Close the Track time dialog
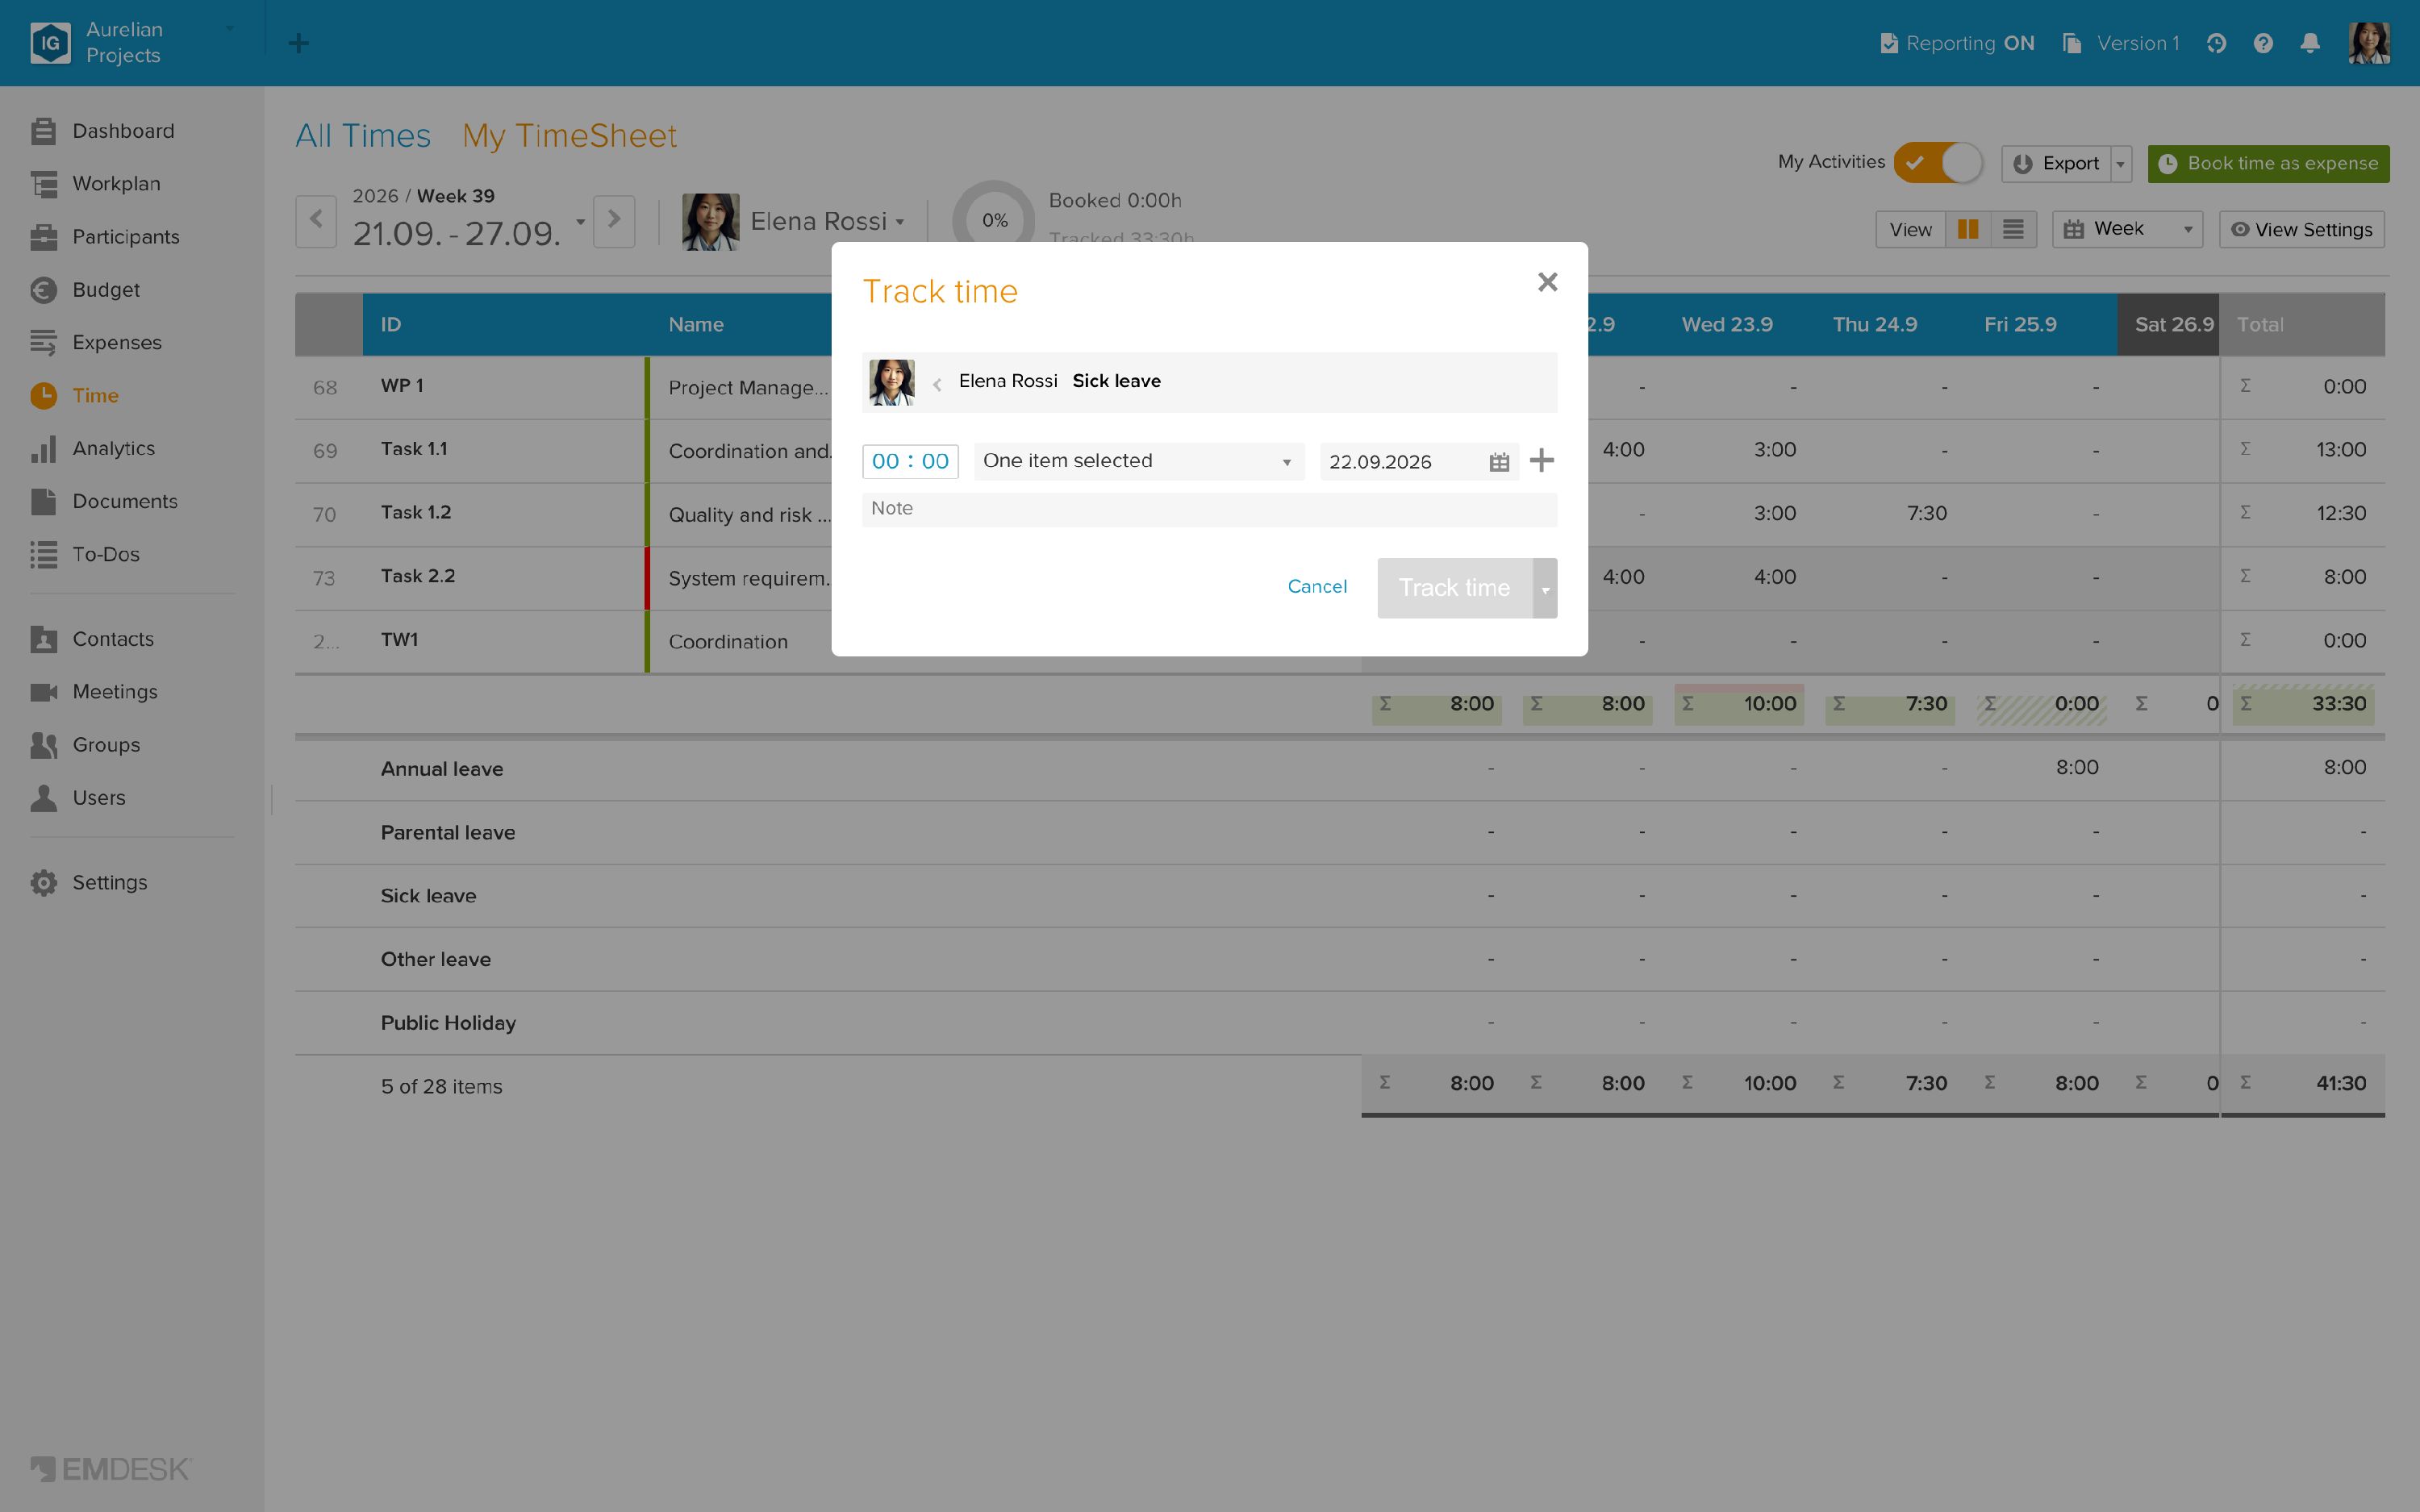Screen dimensions: 2420x1512 coord(1547,282)
